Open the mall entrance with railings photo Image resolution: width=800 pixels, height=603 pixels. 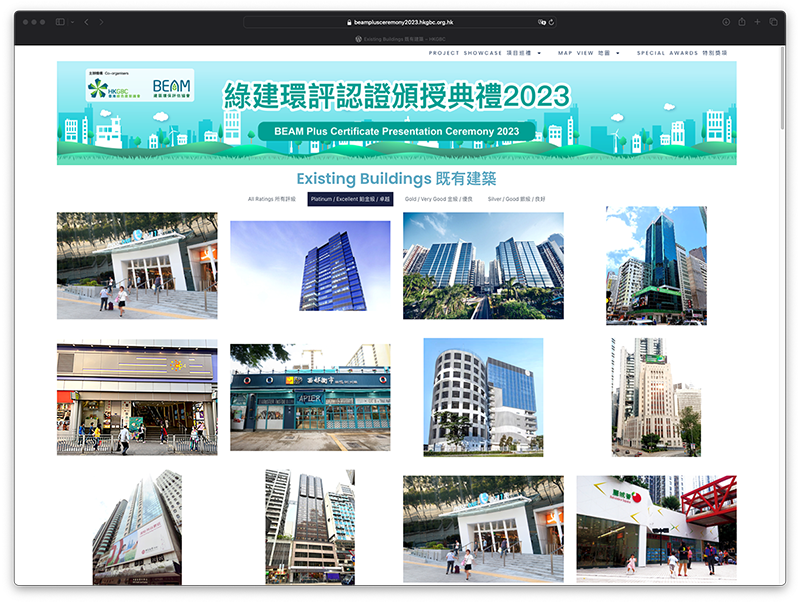(137, 397)
